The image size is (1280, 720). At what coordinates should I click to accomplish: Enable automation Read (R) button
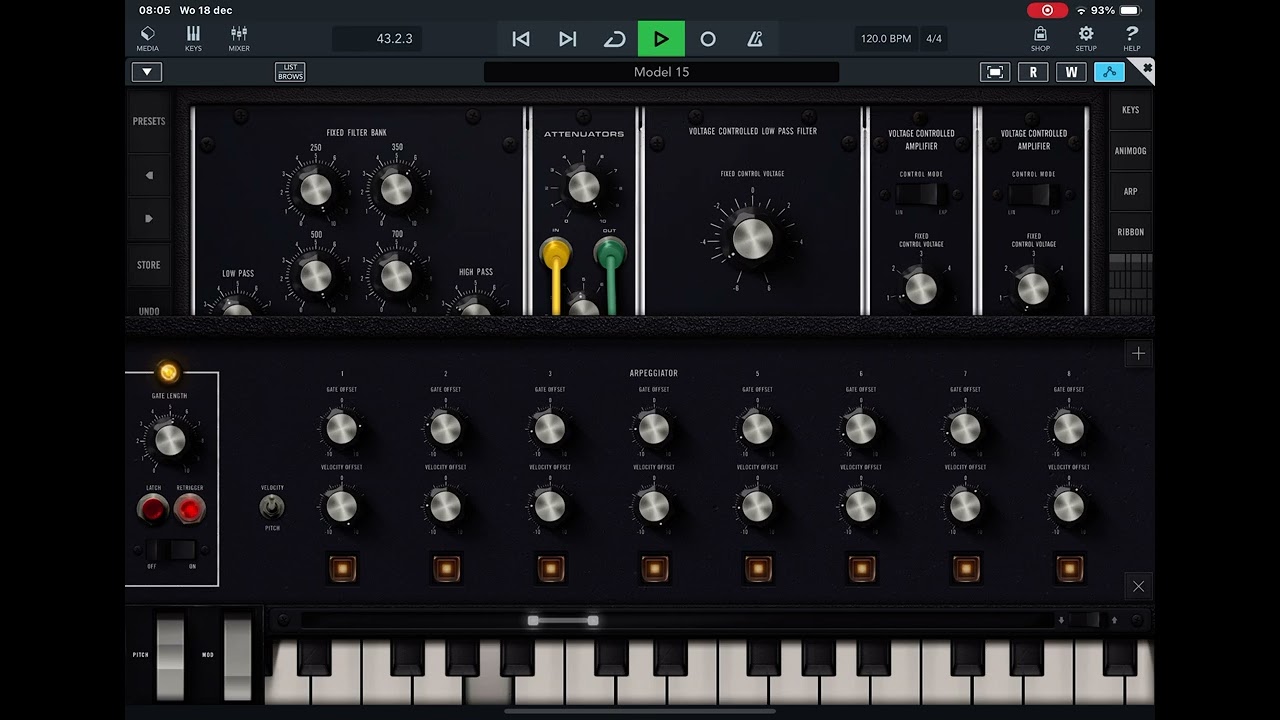(1033, 72)
